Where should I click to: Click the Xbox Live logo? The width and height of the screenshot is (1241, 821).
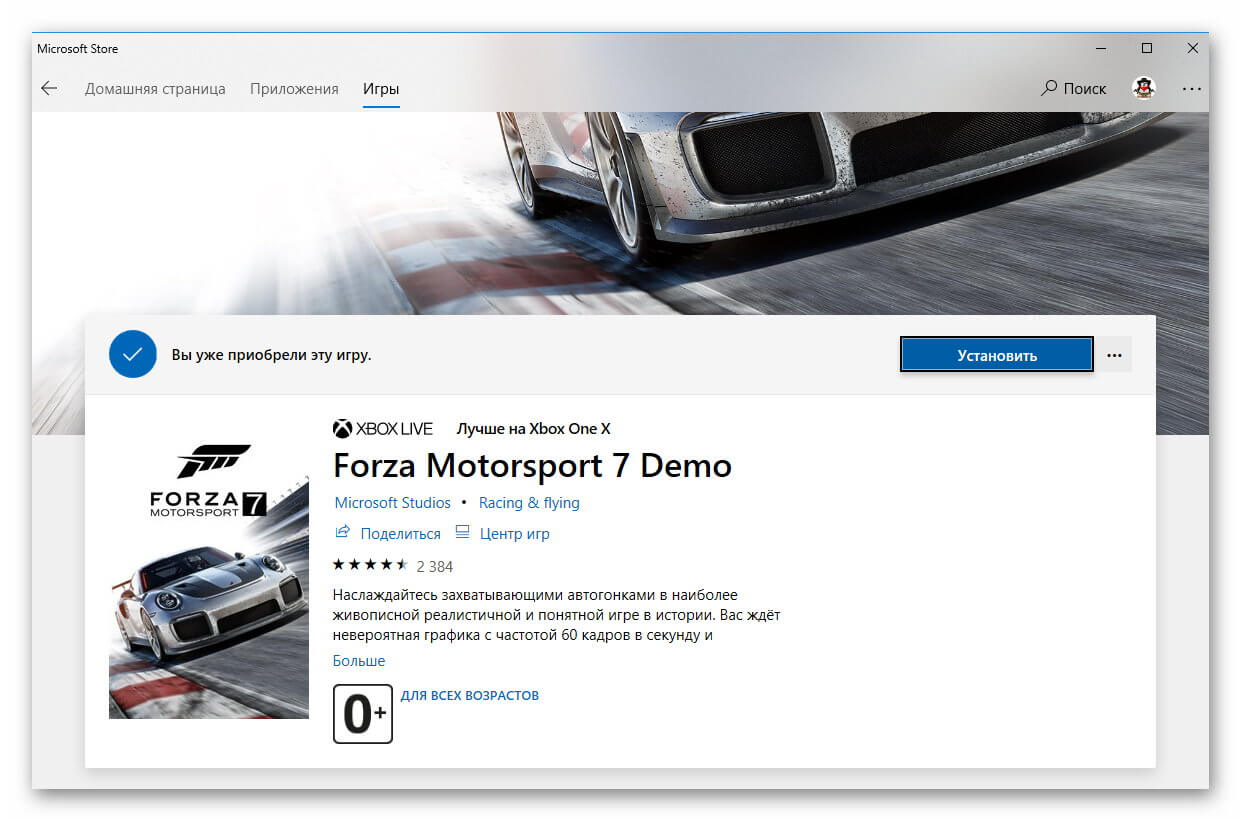[383, 429]
